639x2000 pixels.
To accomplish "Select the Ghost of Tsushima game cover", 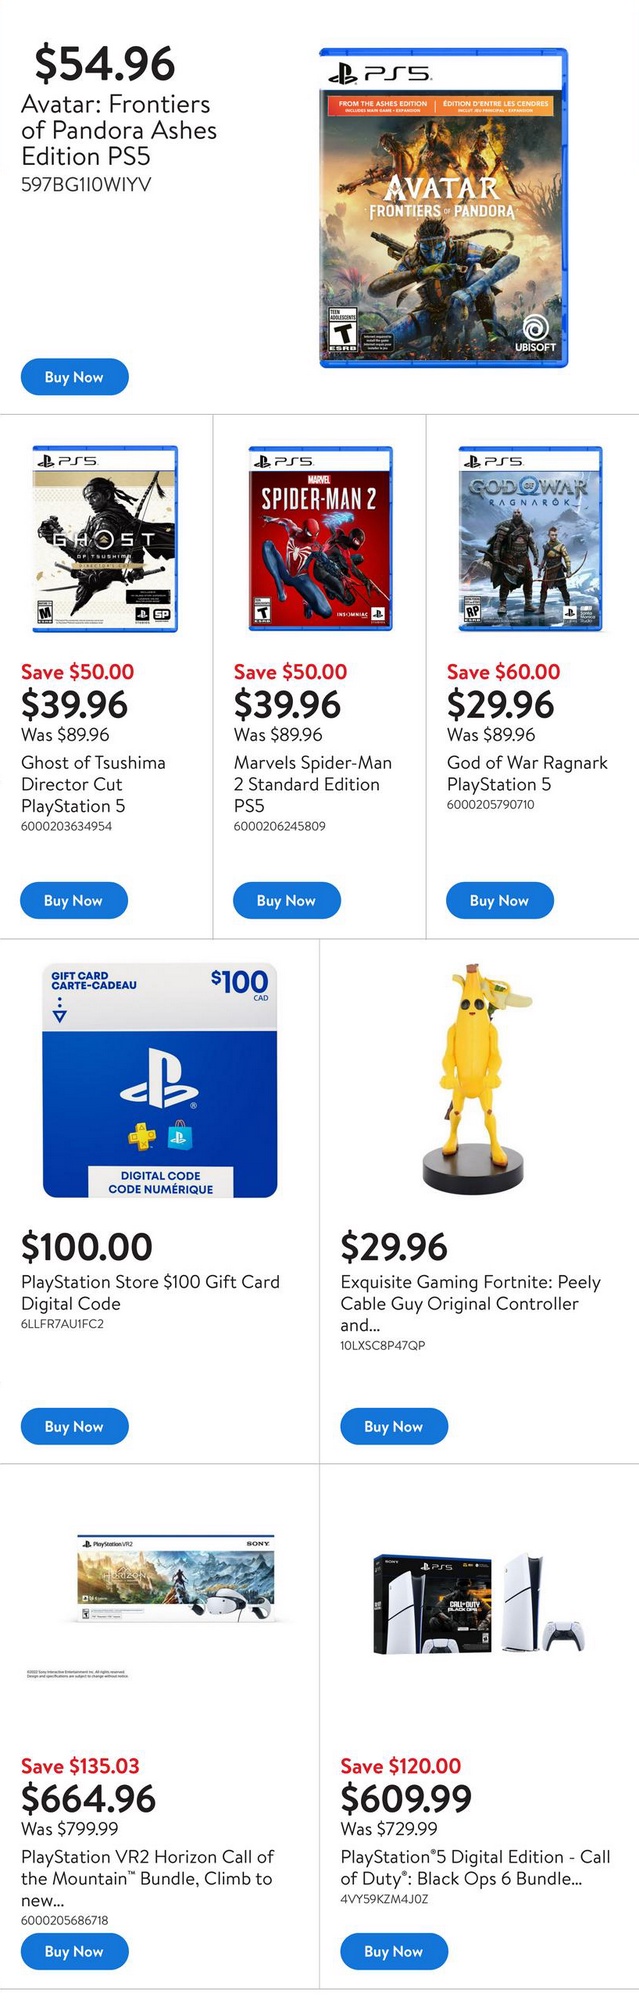I will (x=105, y=539).
